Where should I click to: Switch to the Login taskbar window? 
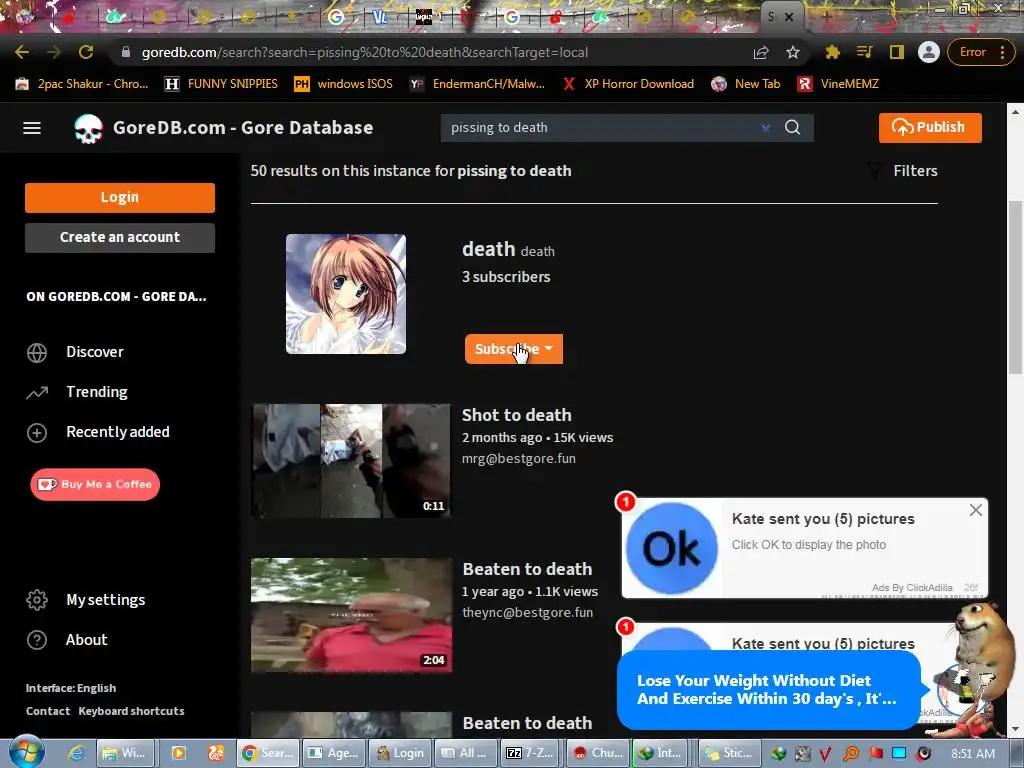(x=400, y=753)
